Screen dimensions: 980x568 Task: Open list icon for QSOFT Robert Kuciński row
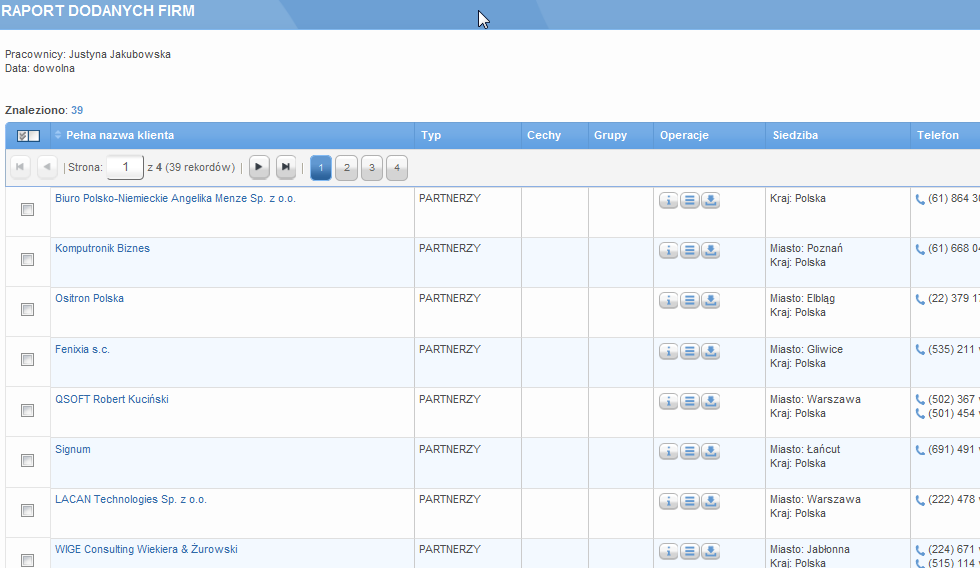pyautogui.click(x=689, y=402)
